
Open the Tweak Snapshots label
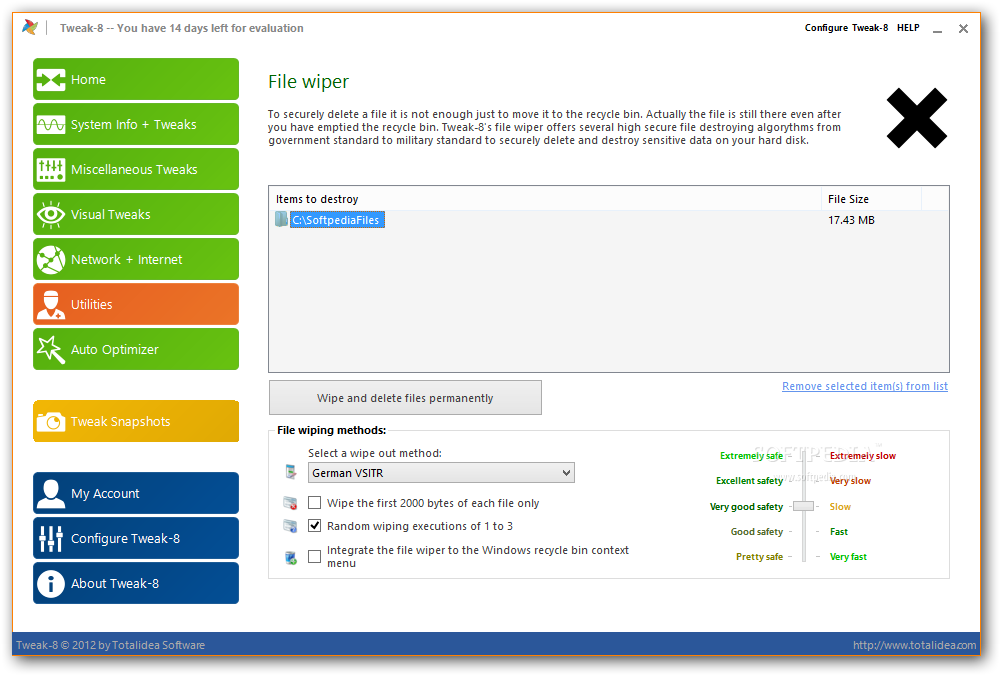(121, 422)
